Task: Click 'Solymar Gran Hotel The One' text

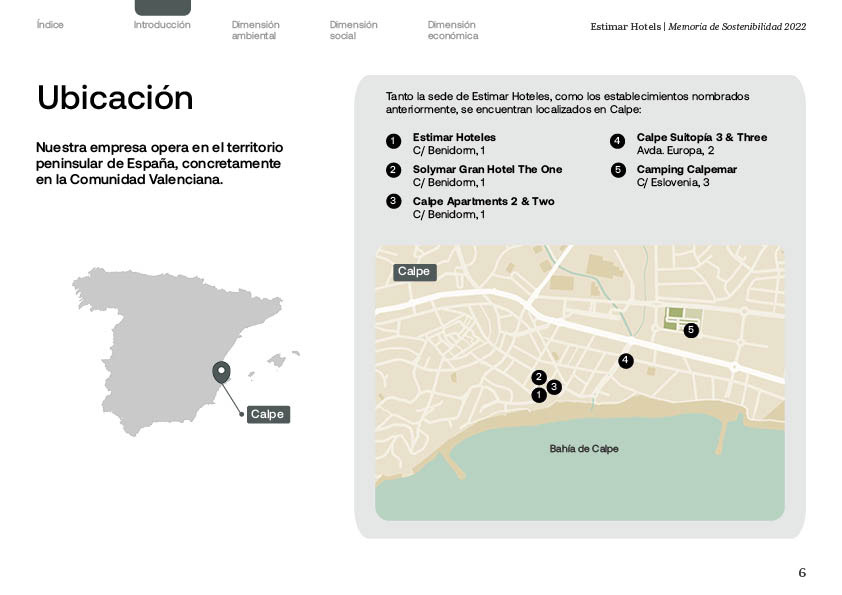Action: click(x=488, y=169)
